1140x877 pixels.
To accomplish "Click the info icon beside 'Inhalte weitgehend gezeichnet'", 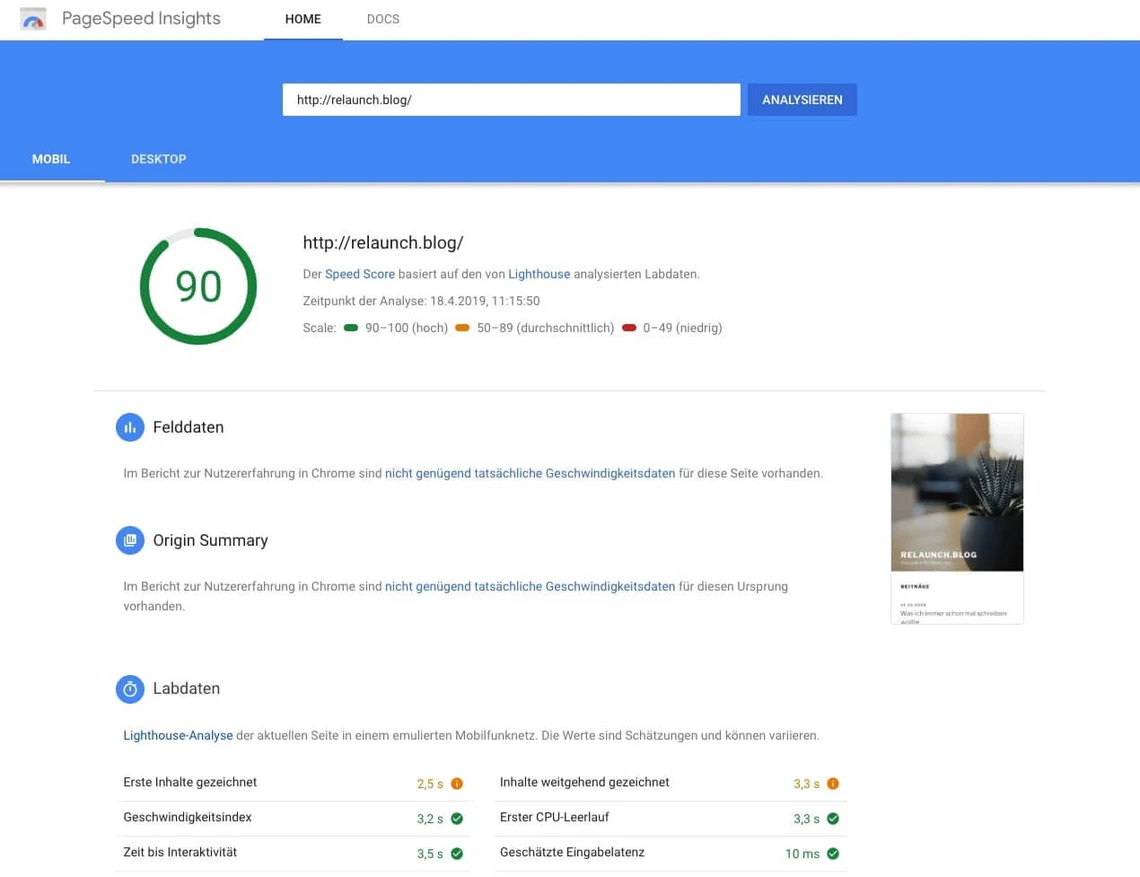I will pos(832,783).
